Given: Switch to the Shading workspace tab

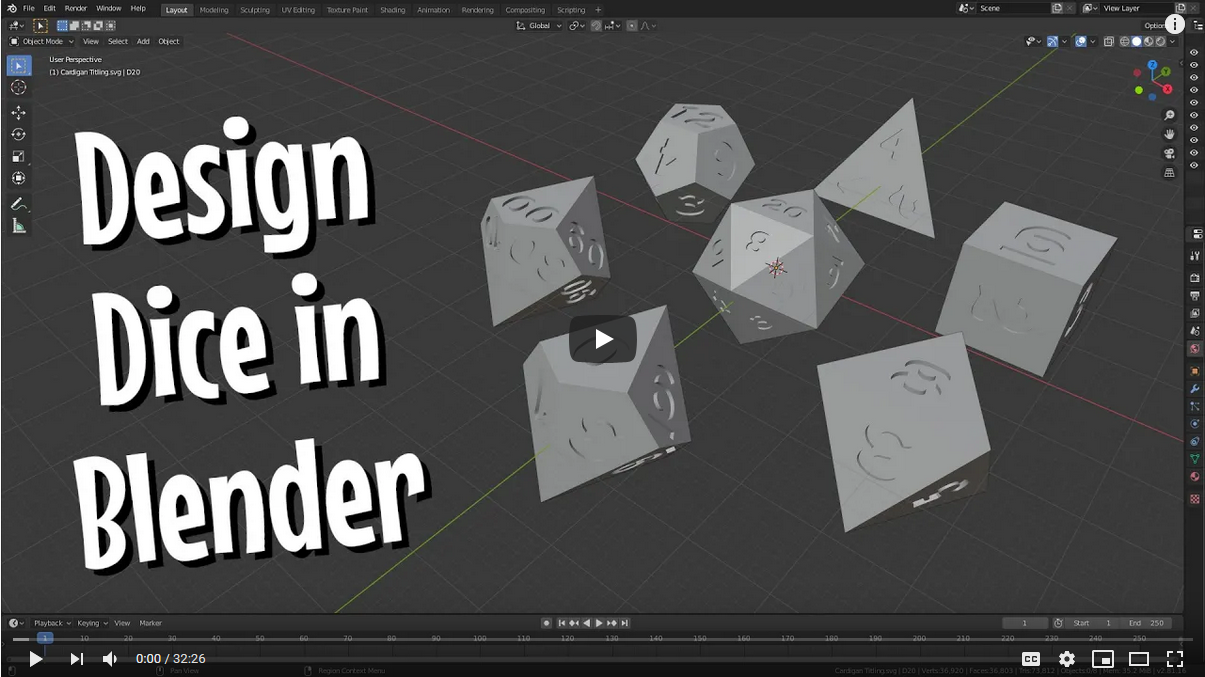Looking at the screenshot, I should click(x=393, y=10).
